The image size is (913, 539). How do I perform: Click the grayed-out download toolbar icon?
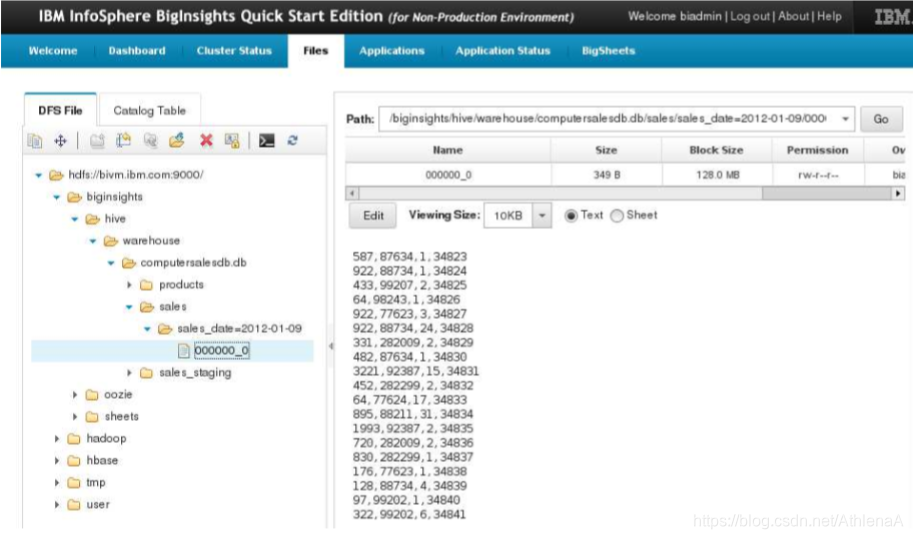(150, 140)
